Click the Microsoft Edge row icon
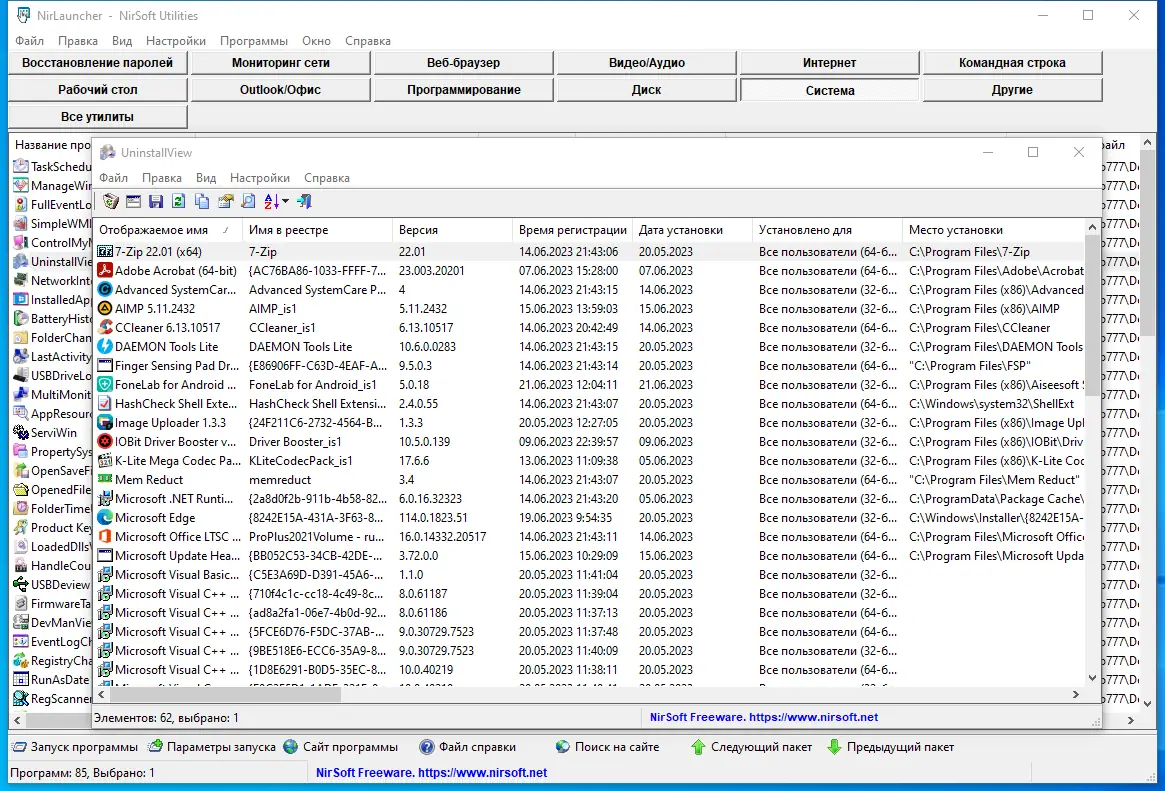Screen dimensions: 1165x791 click(x=105, y=518)
